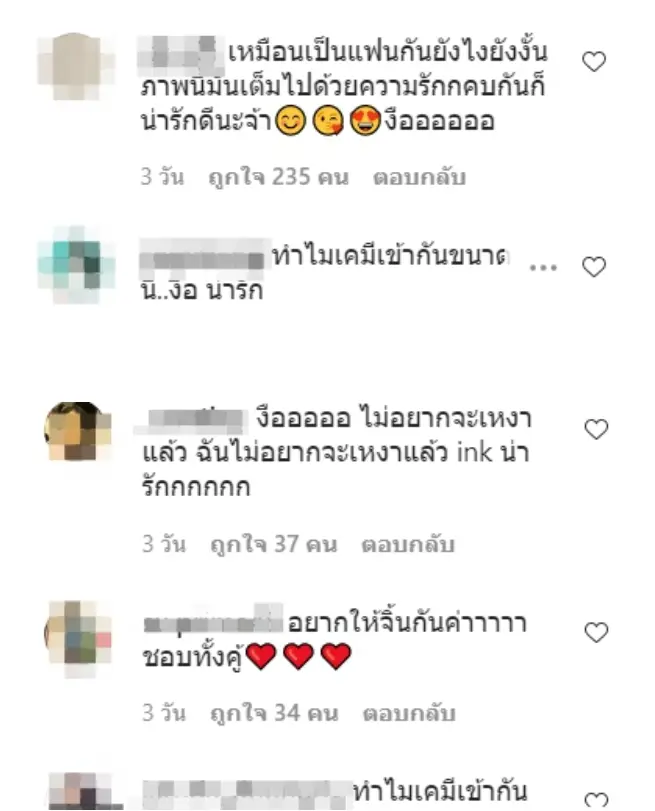Open first commenter's beige profile picture
655x811 pixels.
76,66
